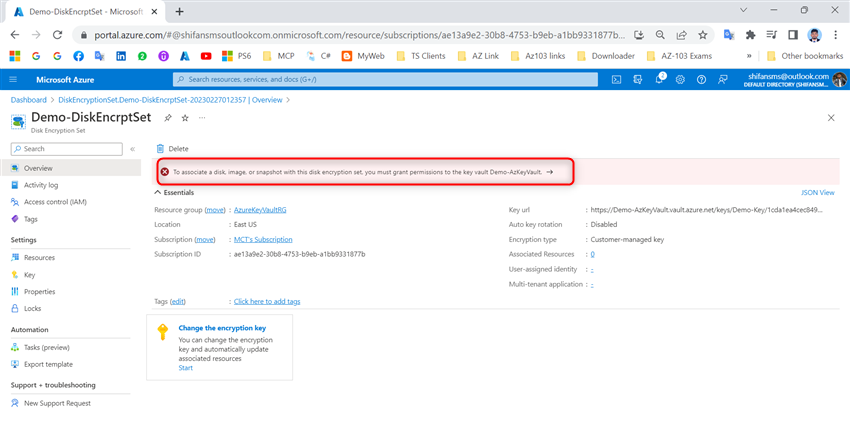Open Change the encryption key card title
The image size is (850, 446).
tap(222, 328)
